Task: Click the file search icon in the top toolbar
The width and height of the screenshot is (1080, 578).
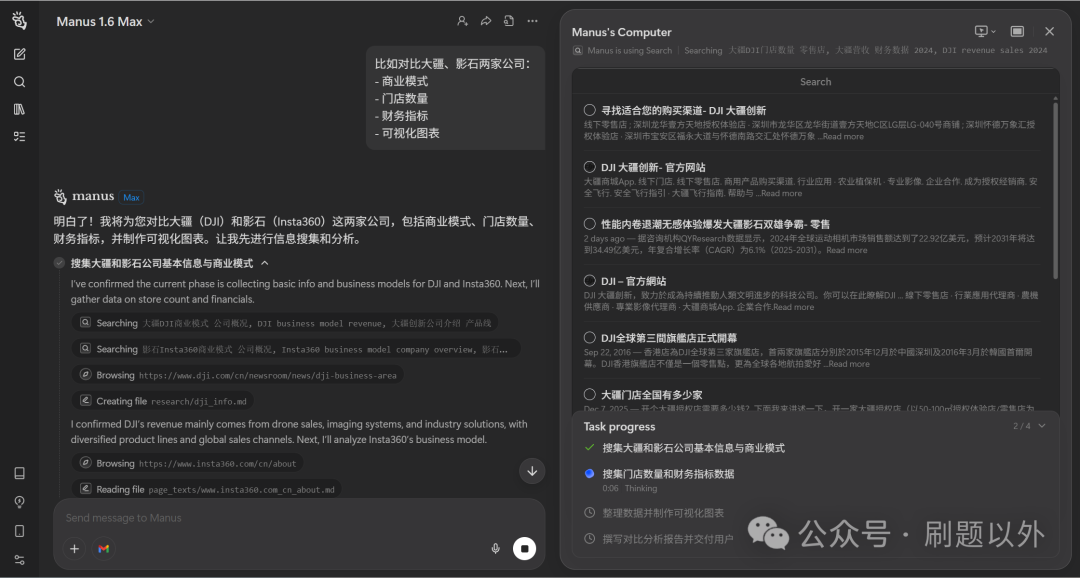Action: point(510,20)
